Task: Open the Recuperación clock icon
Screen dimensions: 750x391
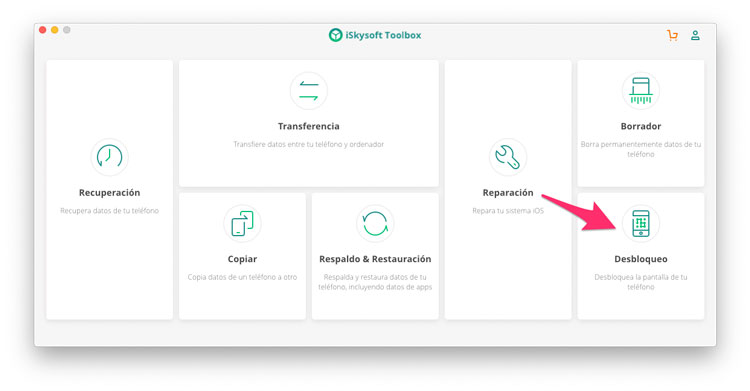Action: click(110, 157)
